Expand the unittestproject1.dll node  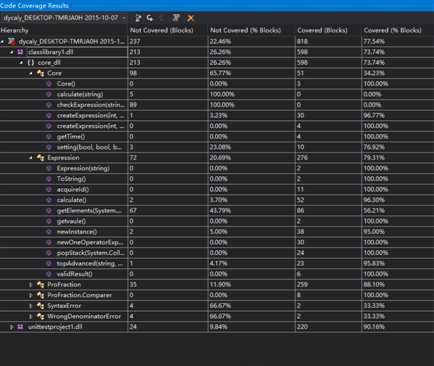click(12, 327)
